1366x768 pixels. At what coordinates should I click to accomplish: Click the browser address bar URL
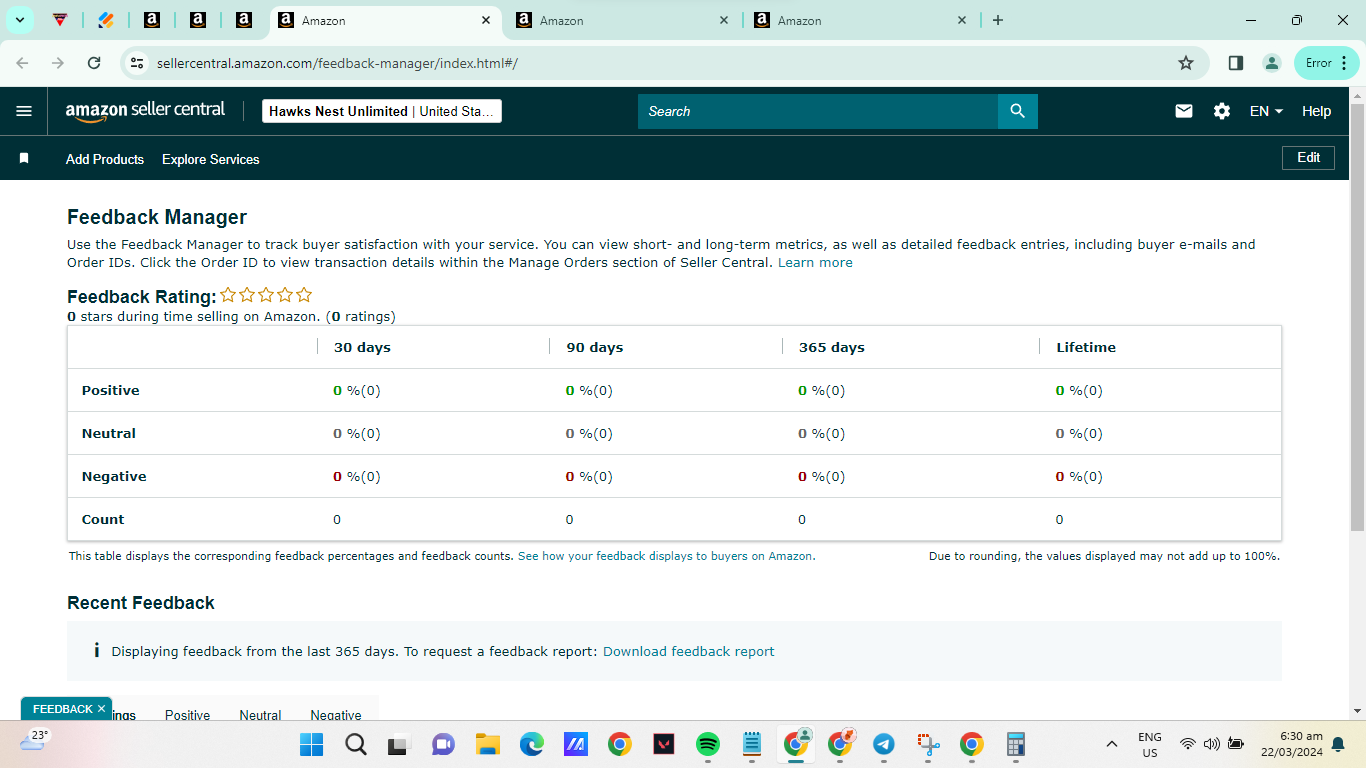337,63
